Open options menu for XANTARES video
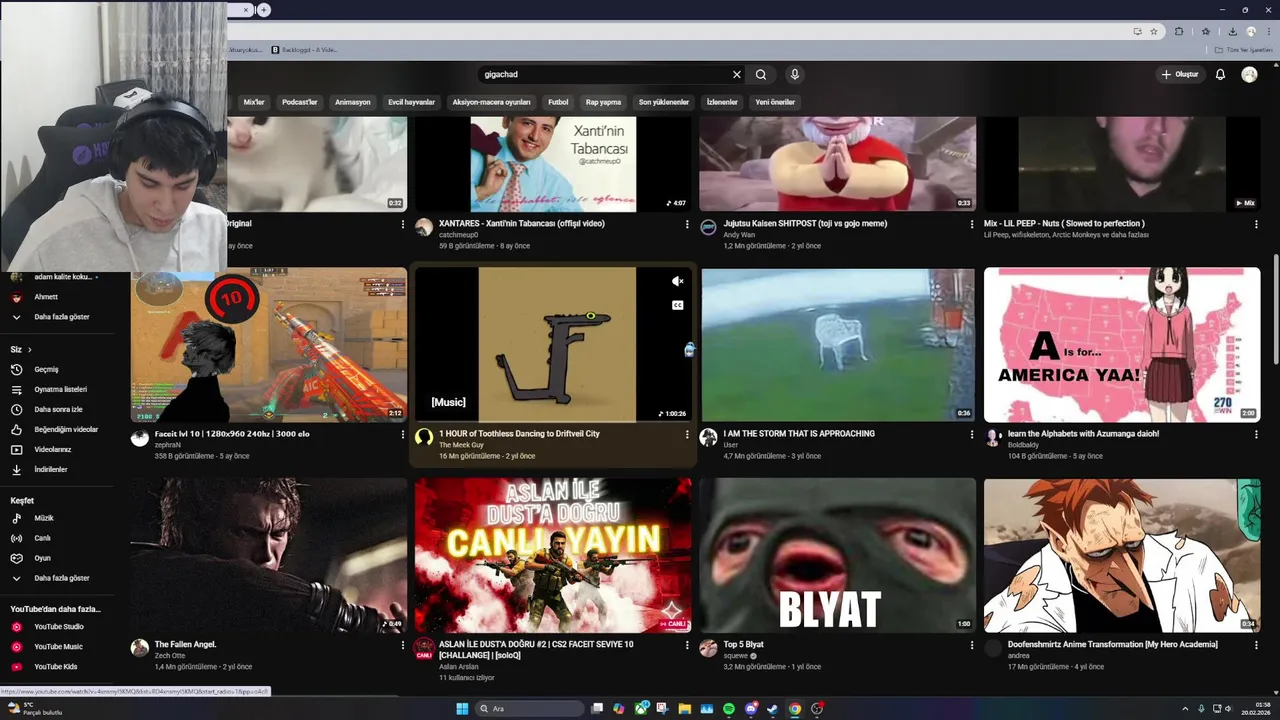This screenshot has width=1280, height=720. (x=687, y=225)
